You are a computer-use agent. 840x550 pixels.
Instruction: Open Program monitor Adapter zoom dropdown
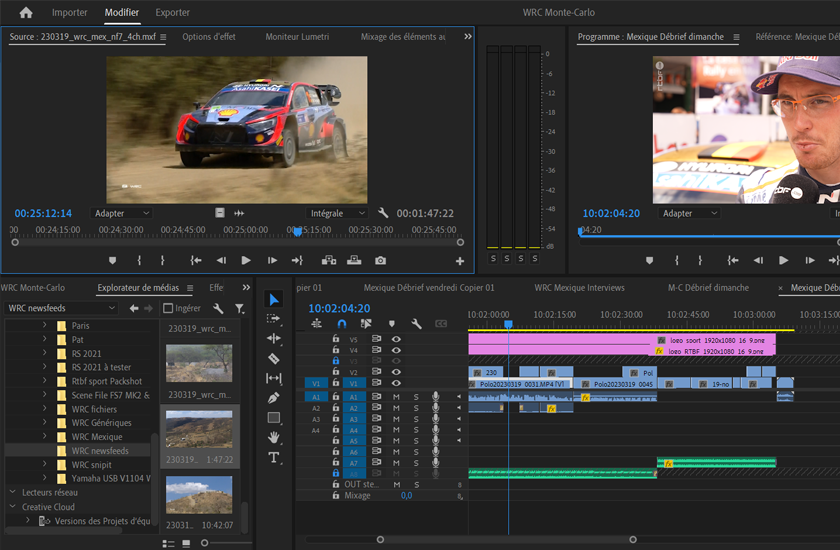(x=689, y=213)
